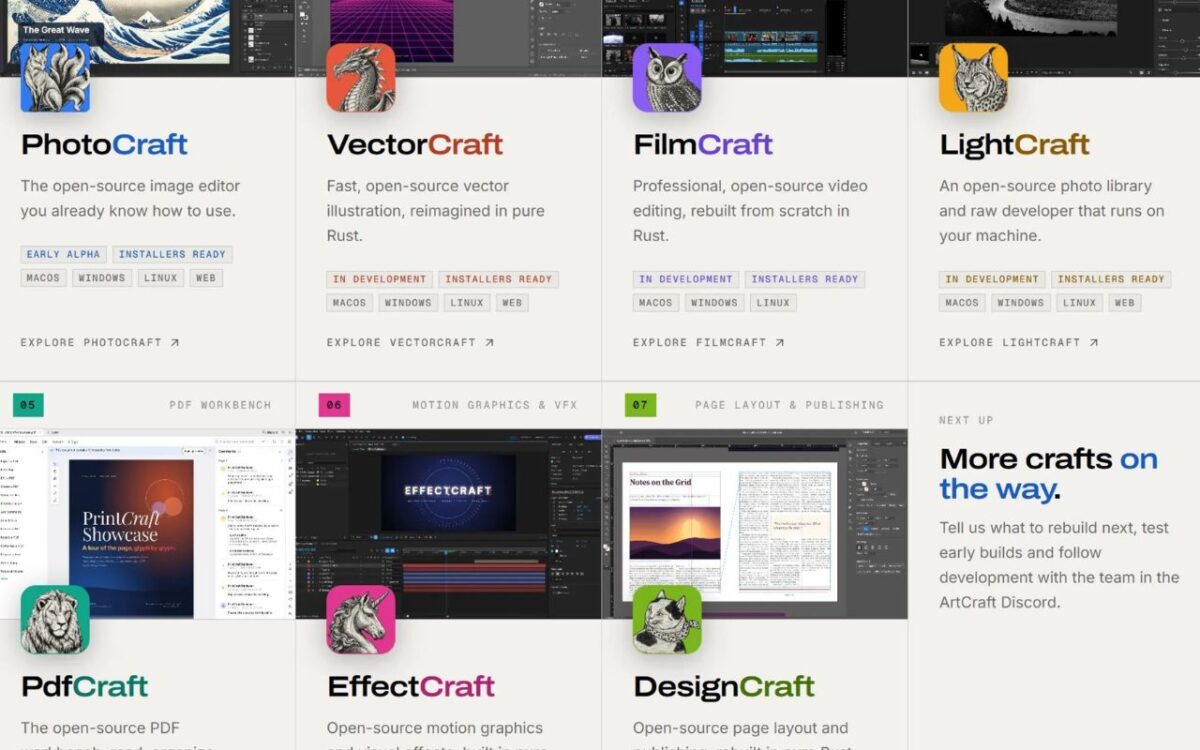Image resolution: width=1200 pixels, height=750 pixels.
Task: Click LightCraft's In Development tag
Action: pos(992,279)
